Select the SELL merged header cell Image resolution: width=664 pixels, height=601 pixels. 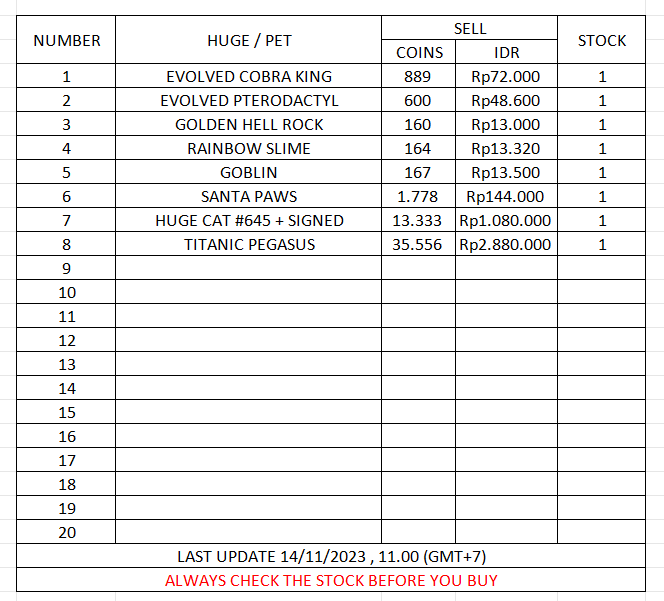pyautogui.click(x=470, y=28)
